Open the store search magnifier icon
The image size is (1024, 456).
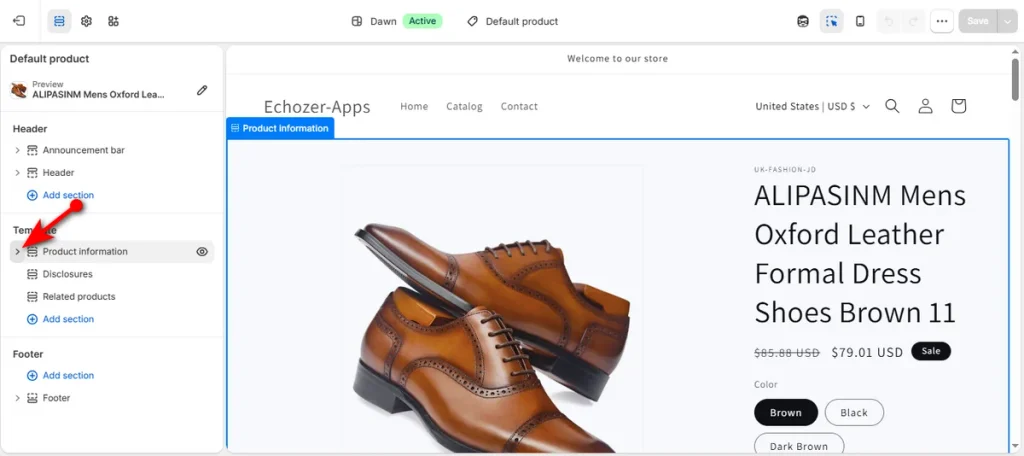(892, 106)
